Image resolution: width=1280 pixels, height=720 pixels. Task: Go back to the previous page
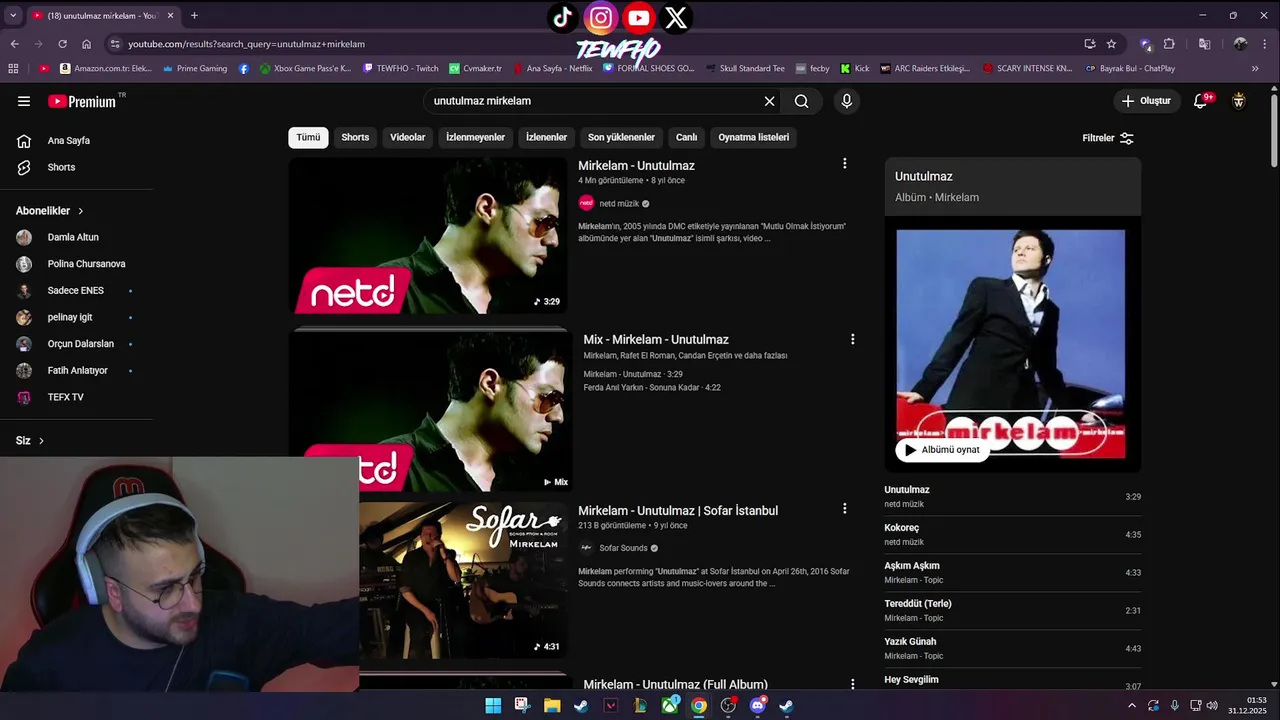[x=14, y=44]
